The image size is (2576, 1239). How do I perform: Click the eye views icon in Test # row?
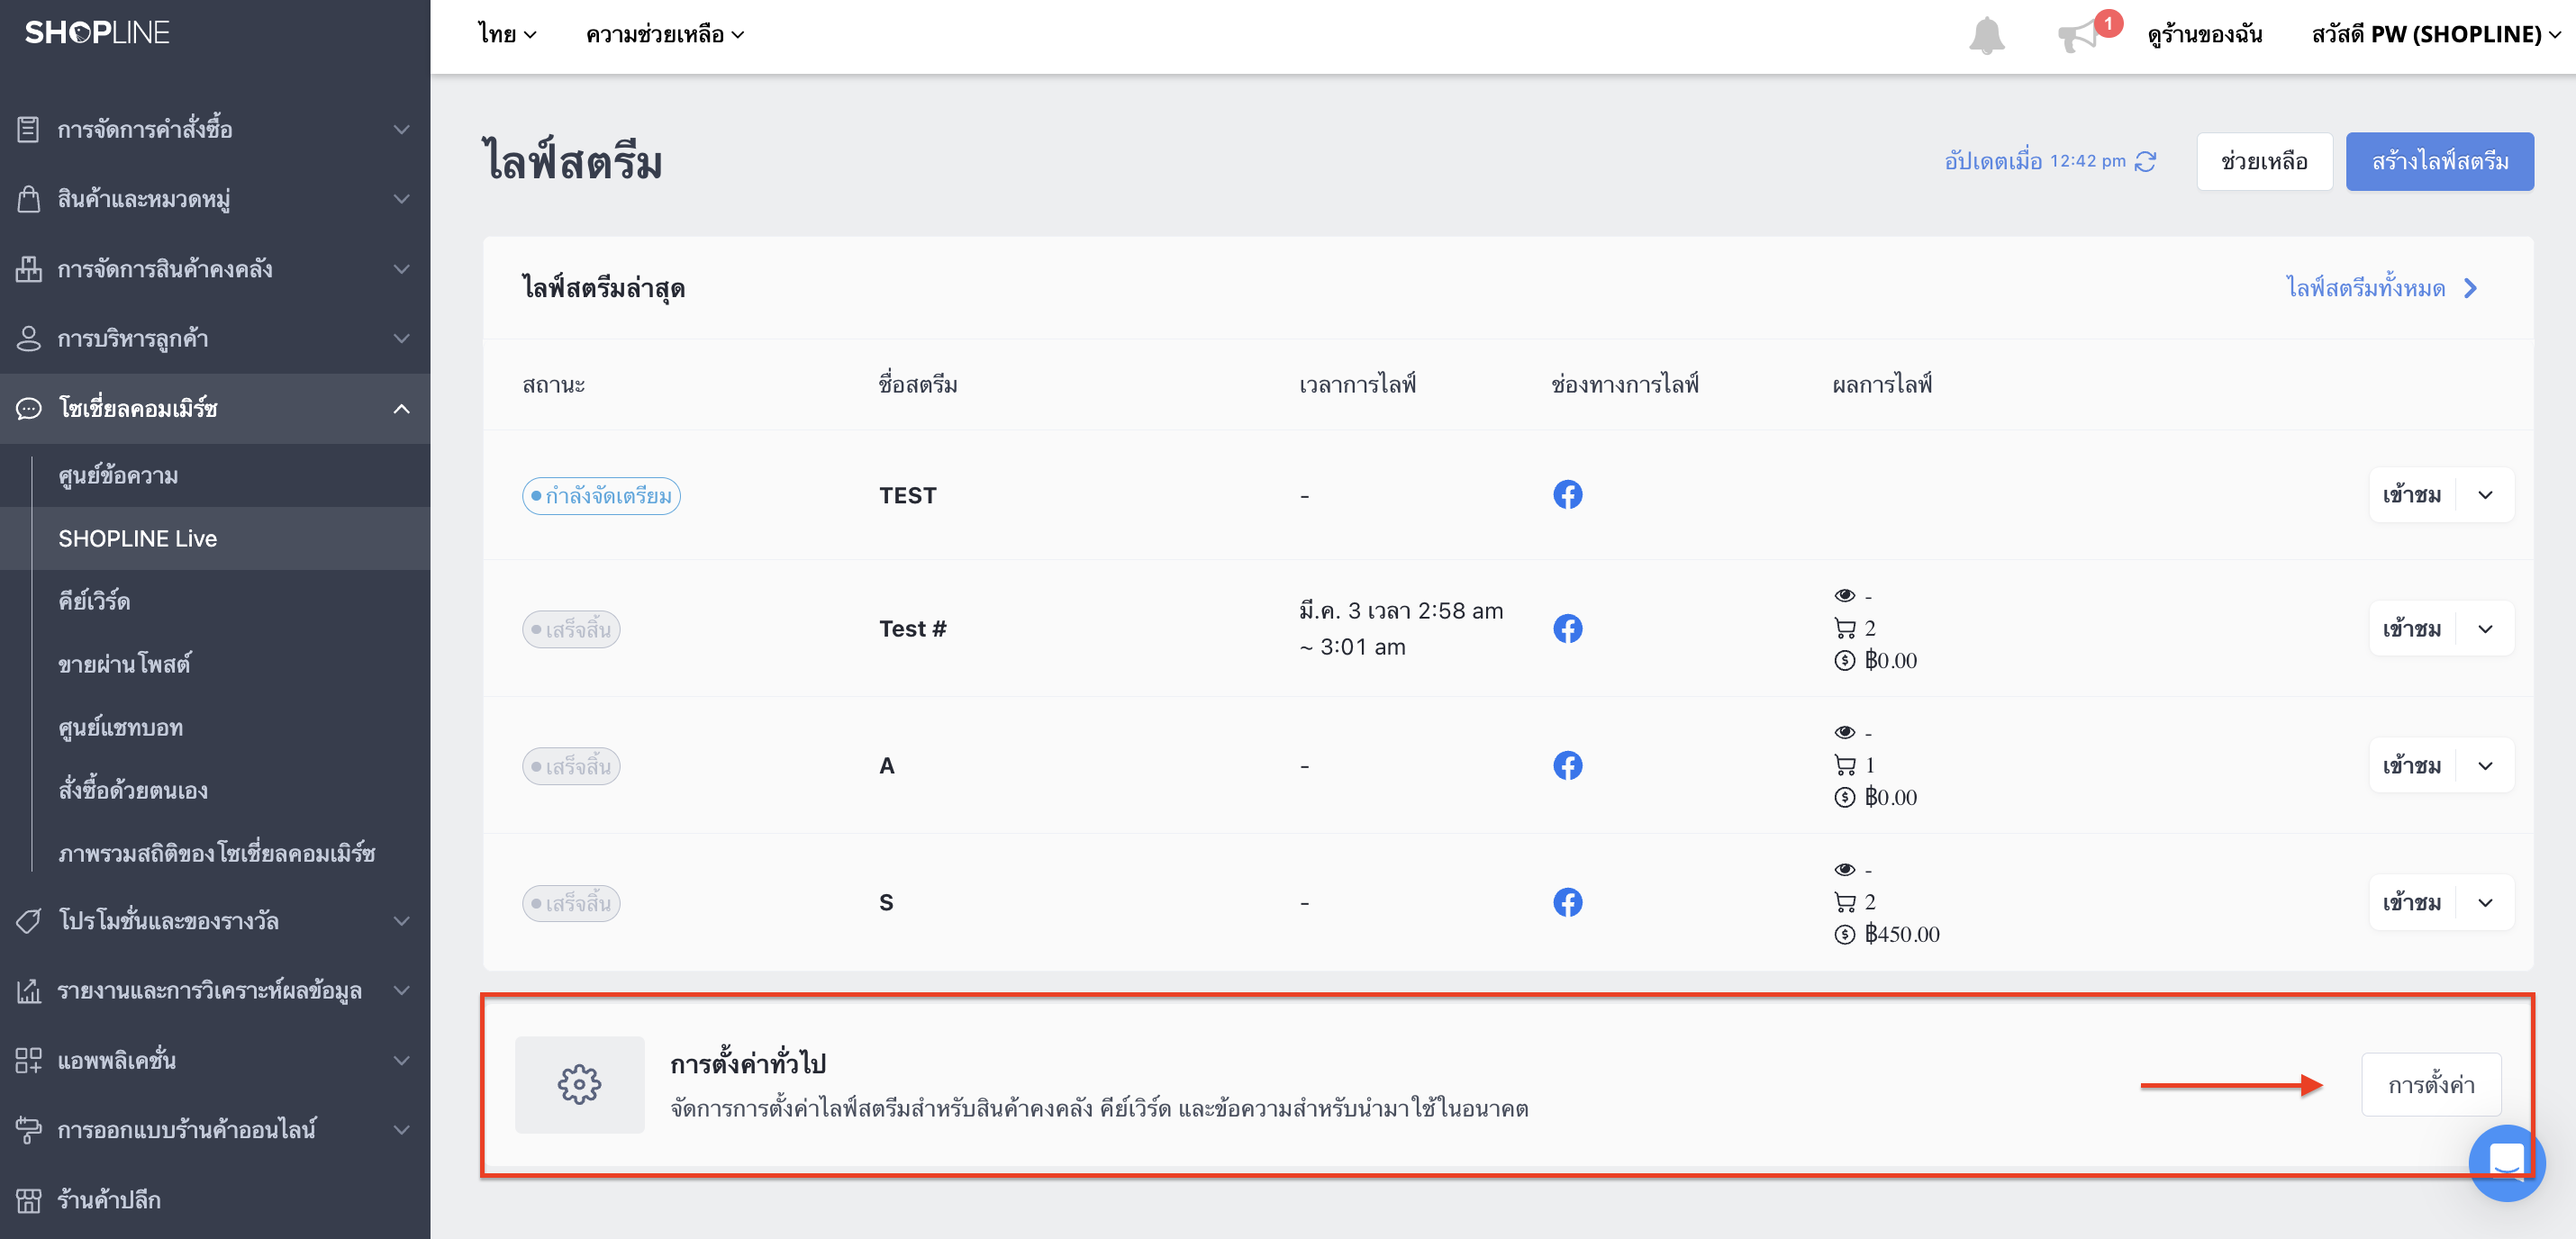coord(1845,596)
